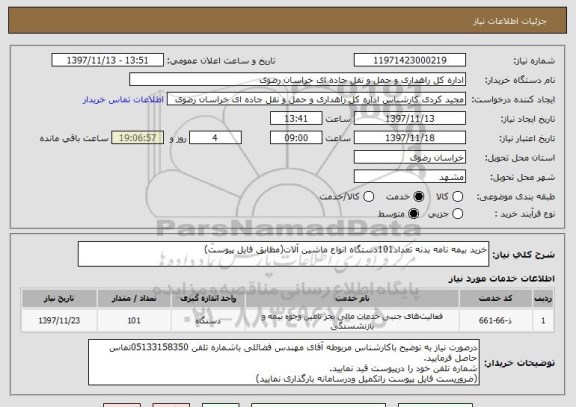Click the service name cell in row 1
This screenshot has height=407, width=576.
(352, 321)
